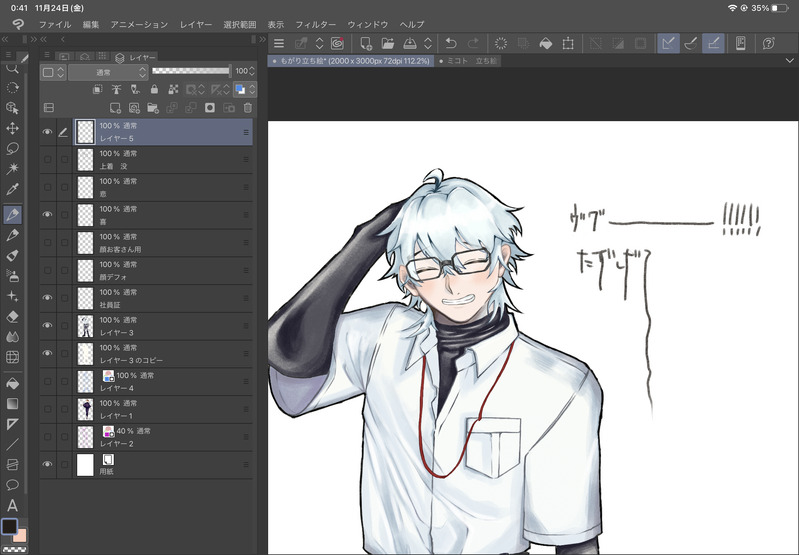This screenshot has width=799, height=555.
Task: Select the Auto select magic wand tool
Action: (12, 169)
